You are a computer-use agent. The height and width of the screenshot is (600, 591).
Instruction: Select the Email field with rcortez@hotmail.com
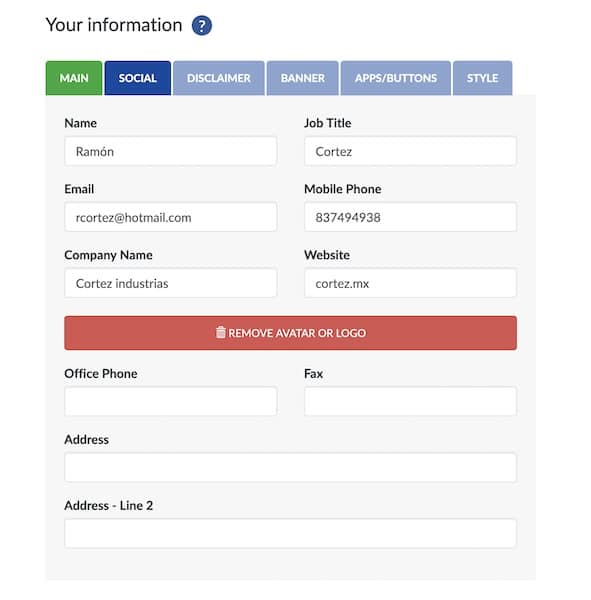point(170,217)
